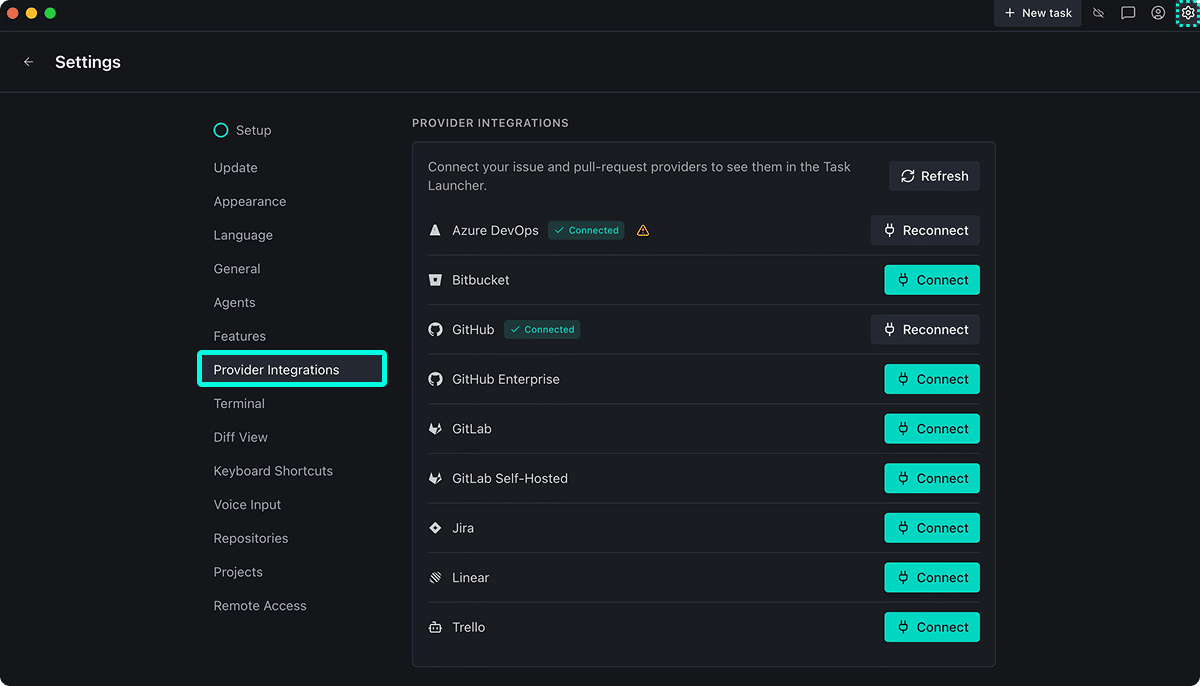
Task: Click the Linear provider name
Action: coord(471,578)
